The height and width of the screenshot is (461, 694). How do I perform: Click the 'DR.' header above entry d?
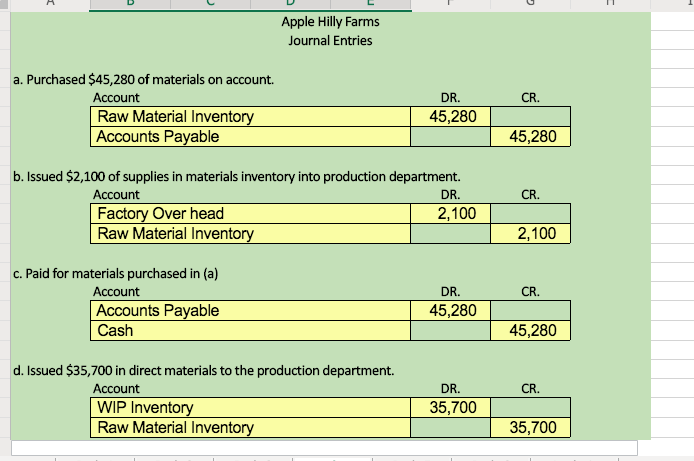(x=451, y=388)
